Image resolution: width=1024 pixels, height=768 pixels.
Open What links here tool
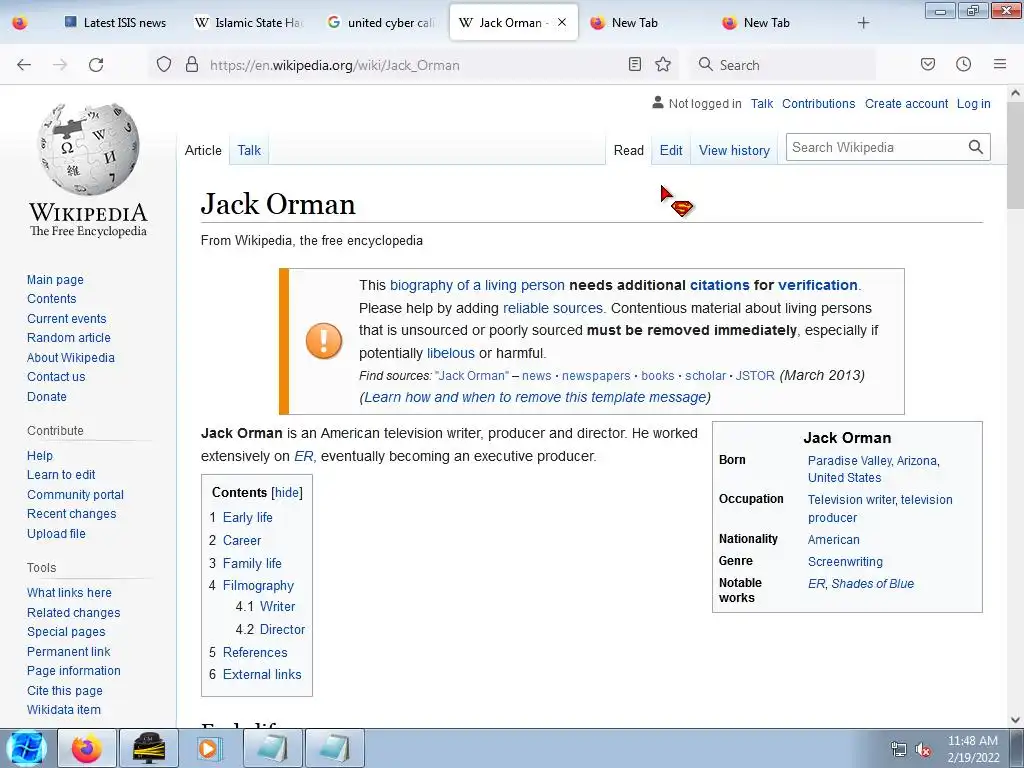pos(69,593)
